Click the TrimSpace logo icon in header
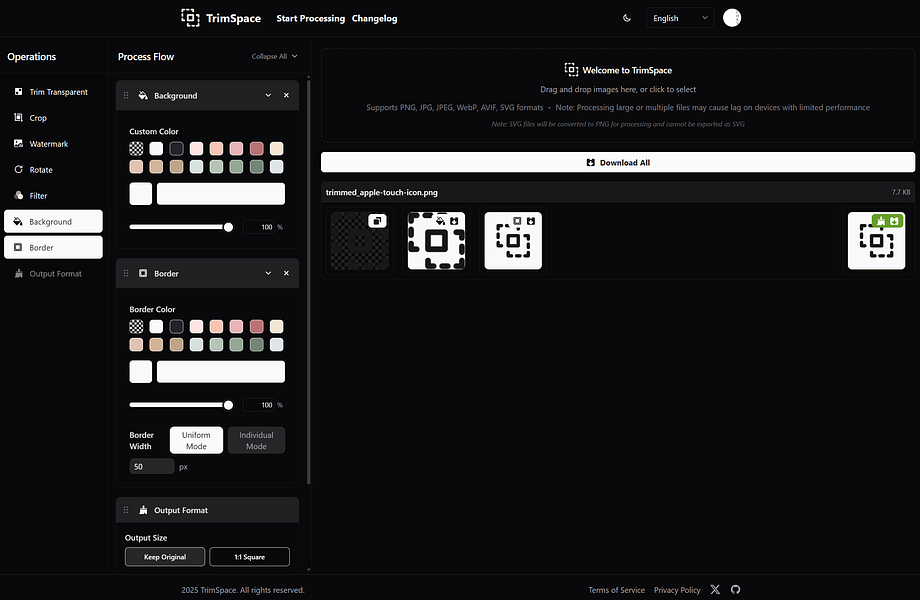The image size is (920, 600). click(x=190, y=18)
